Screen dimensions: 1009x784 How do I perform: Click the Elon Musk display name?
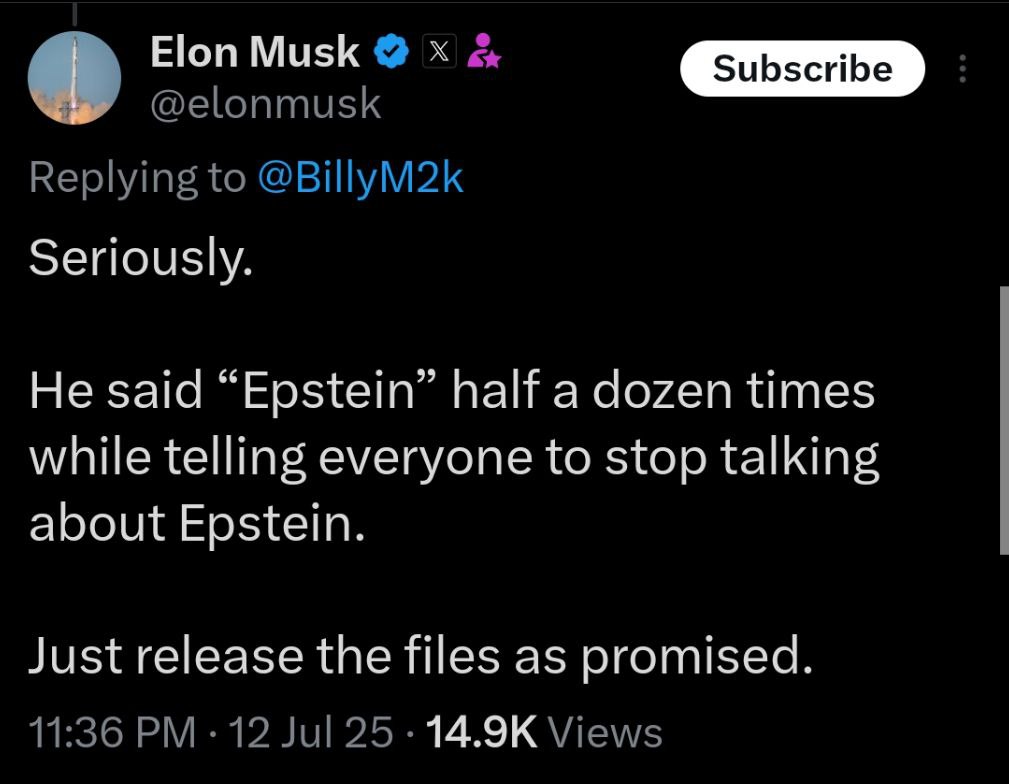click(x=255, y=51)
